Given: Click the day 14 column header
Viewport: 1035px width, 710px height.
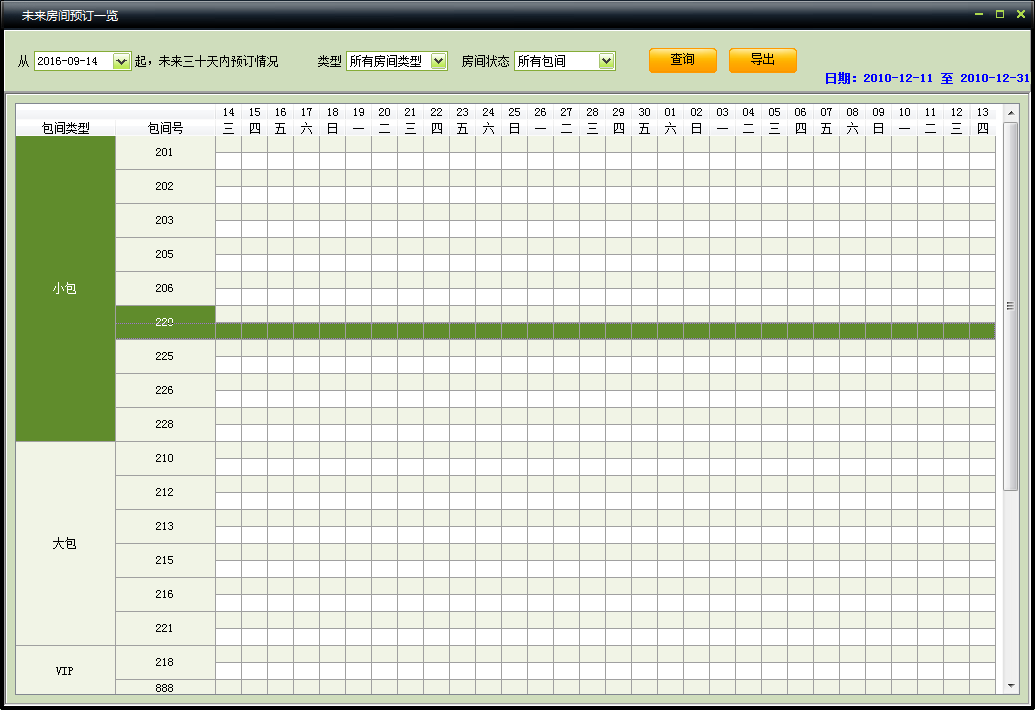Looking at the screenshot, I should coord(228,120).
